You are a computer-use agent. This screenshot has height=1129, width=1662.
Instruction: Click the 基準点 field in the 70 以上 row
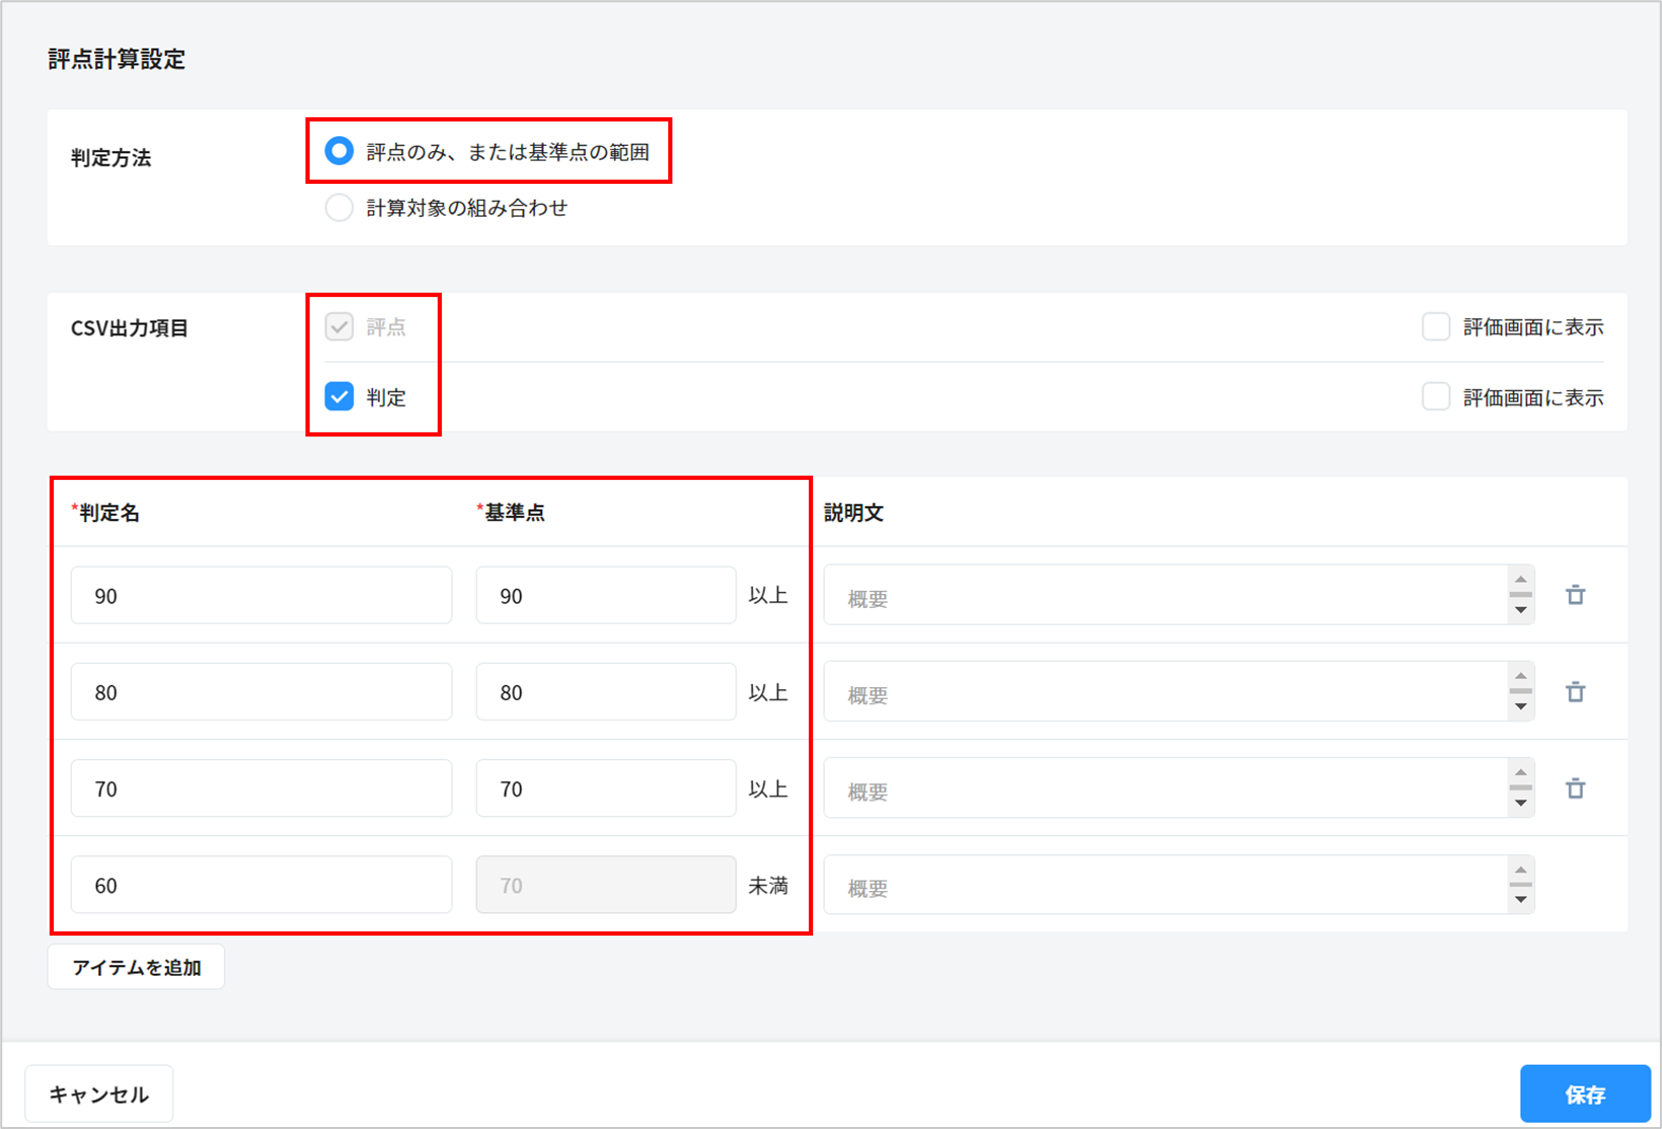coord(605,790)
